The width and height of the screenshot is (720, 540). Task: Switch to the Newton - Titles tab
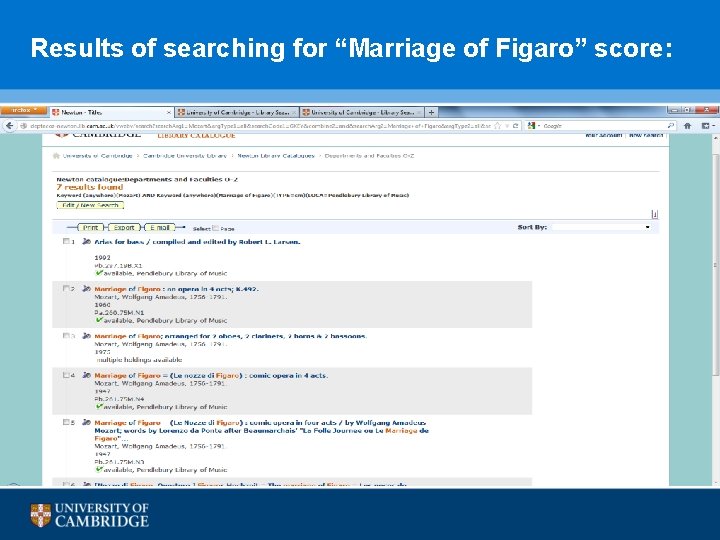point(111,112)
